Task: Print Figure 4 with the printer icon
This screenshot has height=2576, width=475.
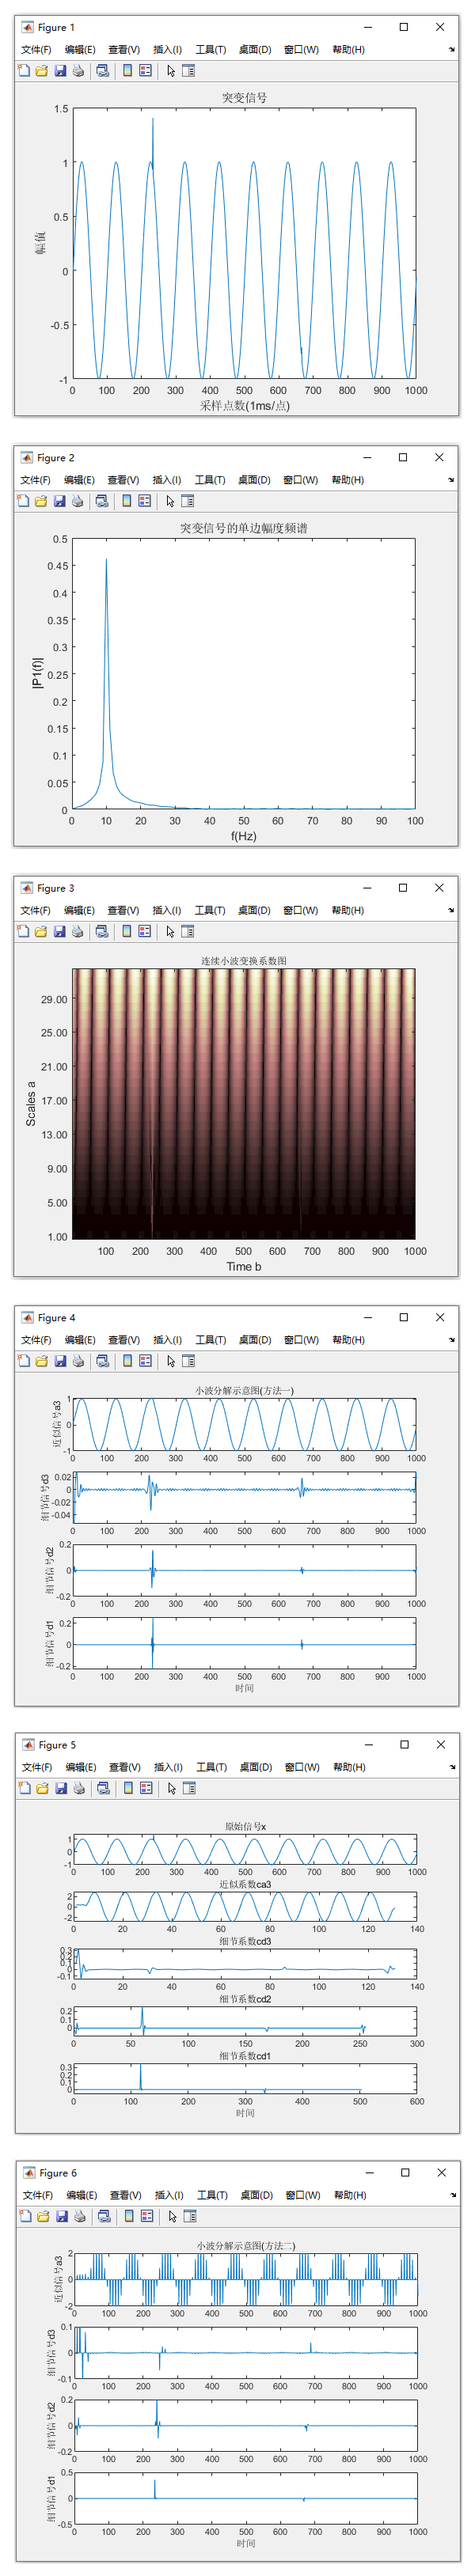Action: (x=78, y=1361)
